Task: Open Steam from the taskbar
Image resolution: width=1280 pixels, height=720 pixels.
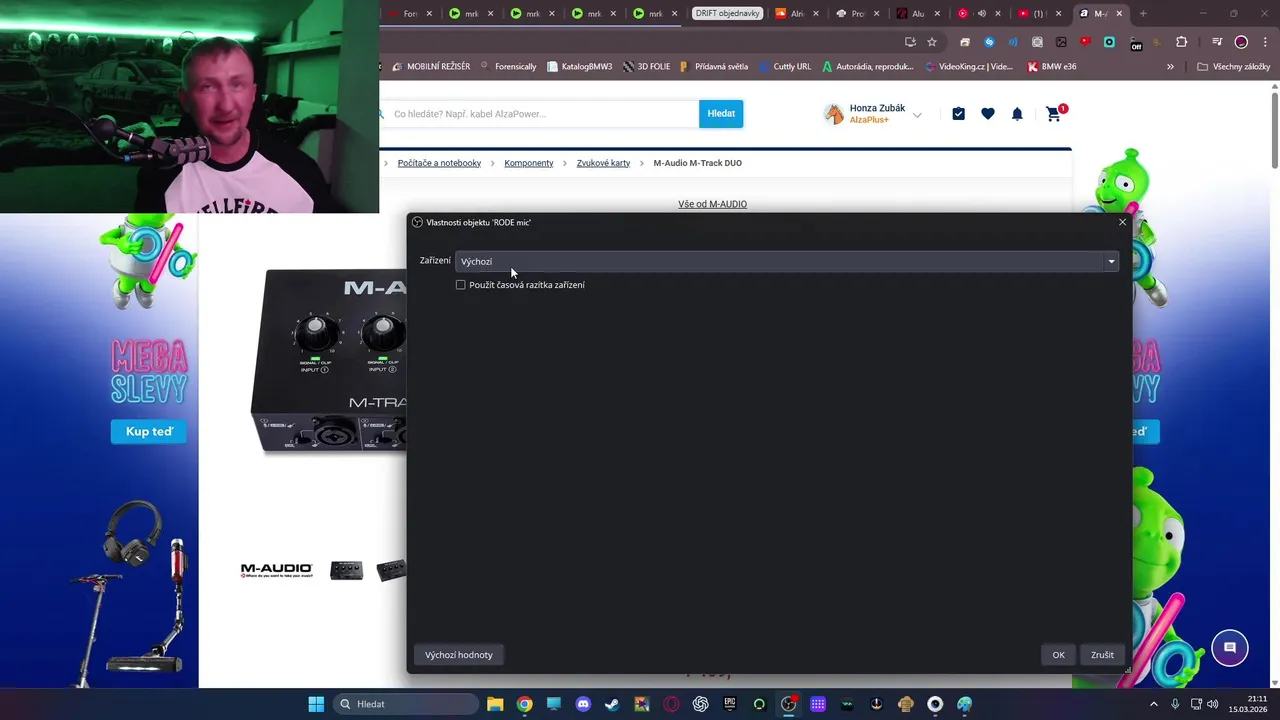Action: [x=612, y=704]
